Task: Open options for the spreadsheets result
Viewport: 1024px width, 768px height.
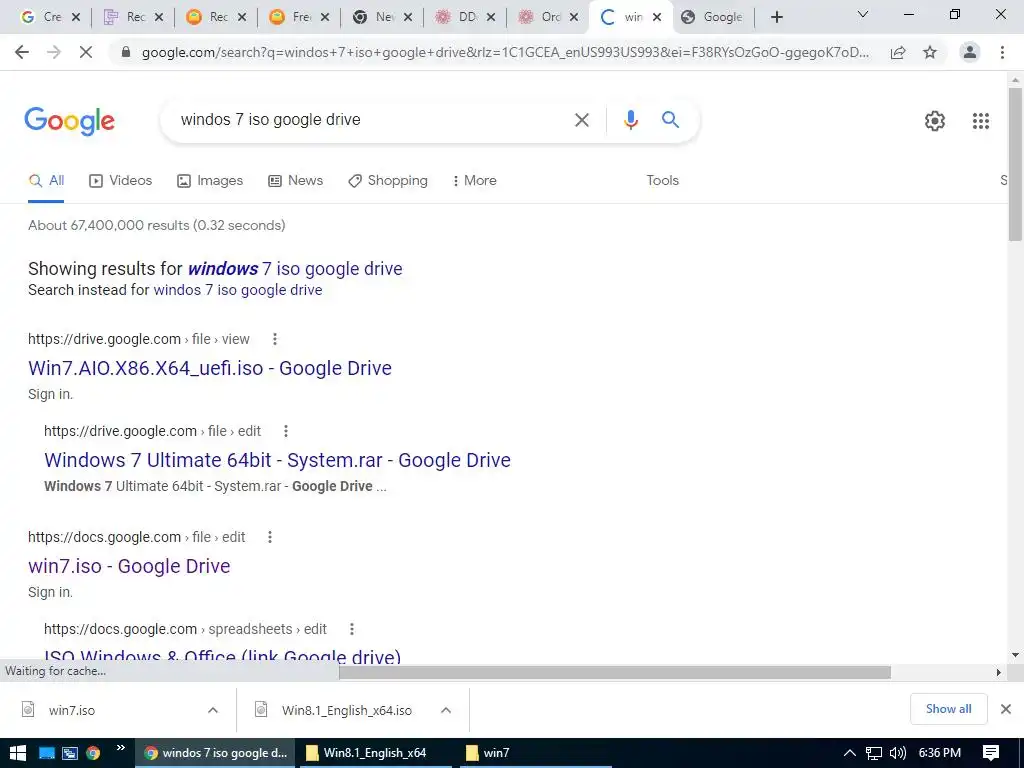Action: 352,629
